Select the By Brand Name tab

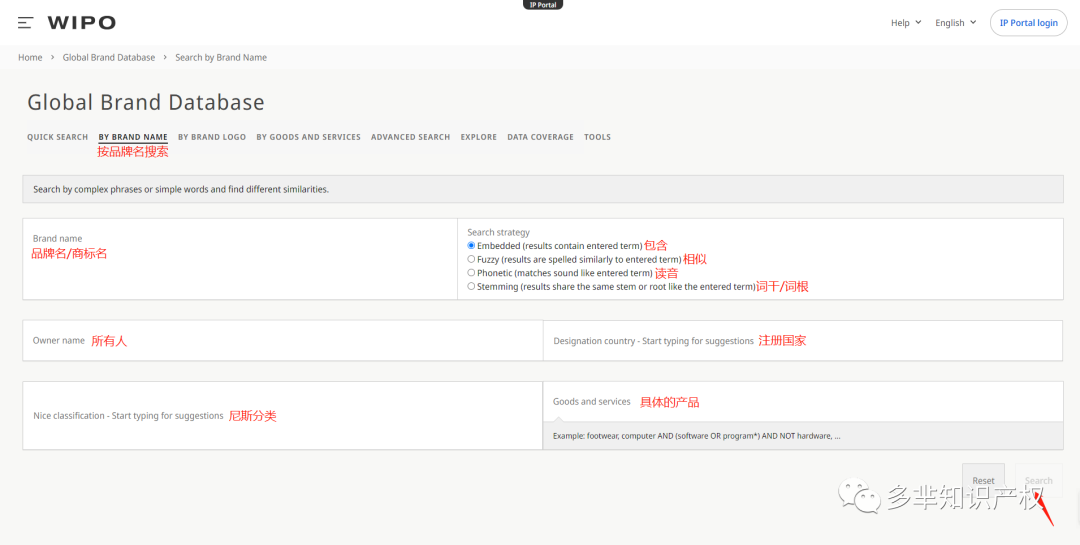click(133, 137)
